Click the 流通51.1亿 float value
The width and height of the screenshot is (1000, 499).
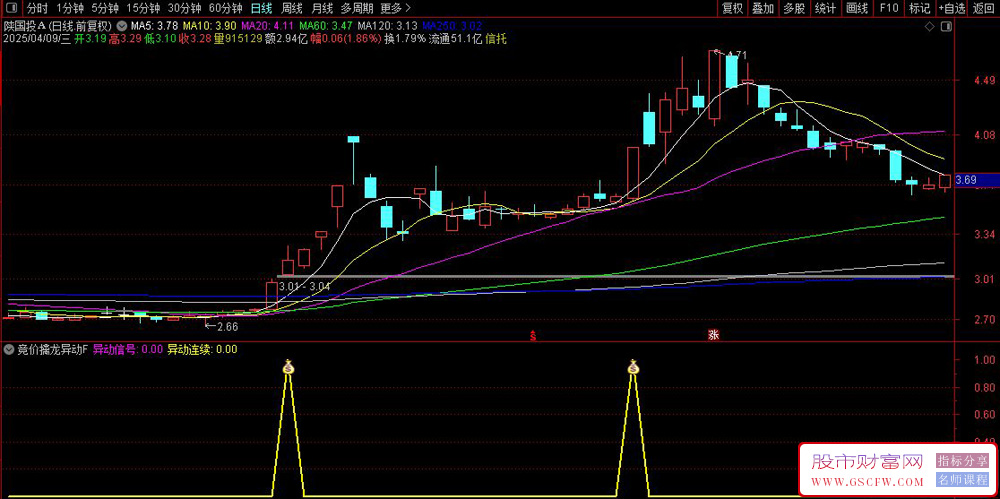pyautogui.click(x=455, y=39)
